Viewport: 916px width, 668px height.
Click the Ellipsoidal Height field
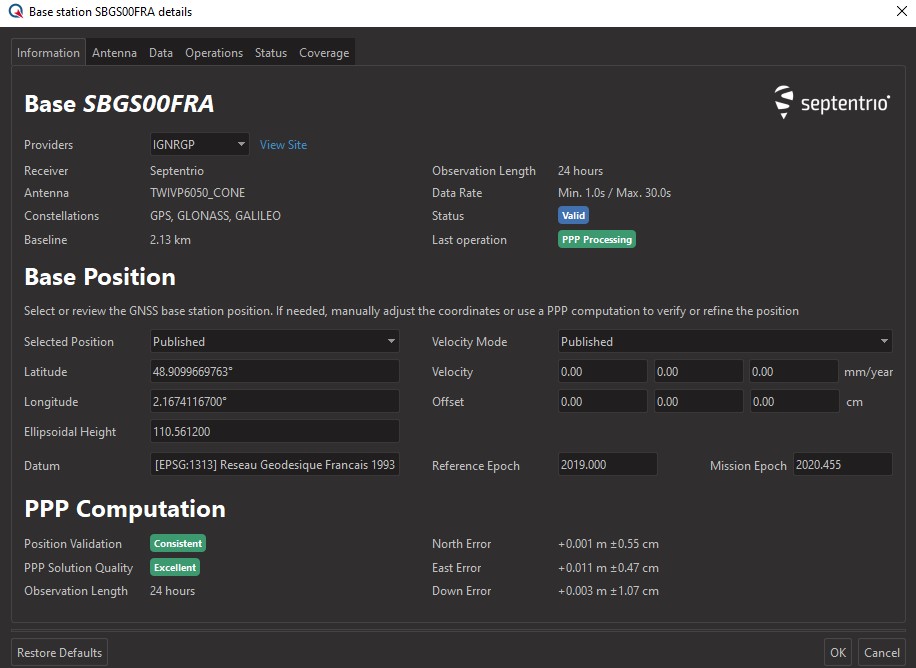(x=274, y=432)
